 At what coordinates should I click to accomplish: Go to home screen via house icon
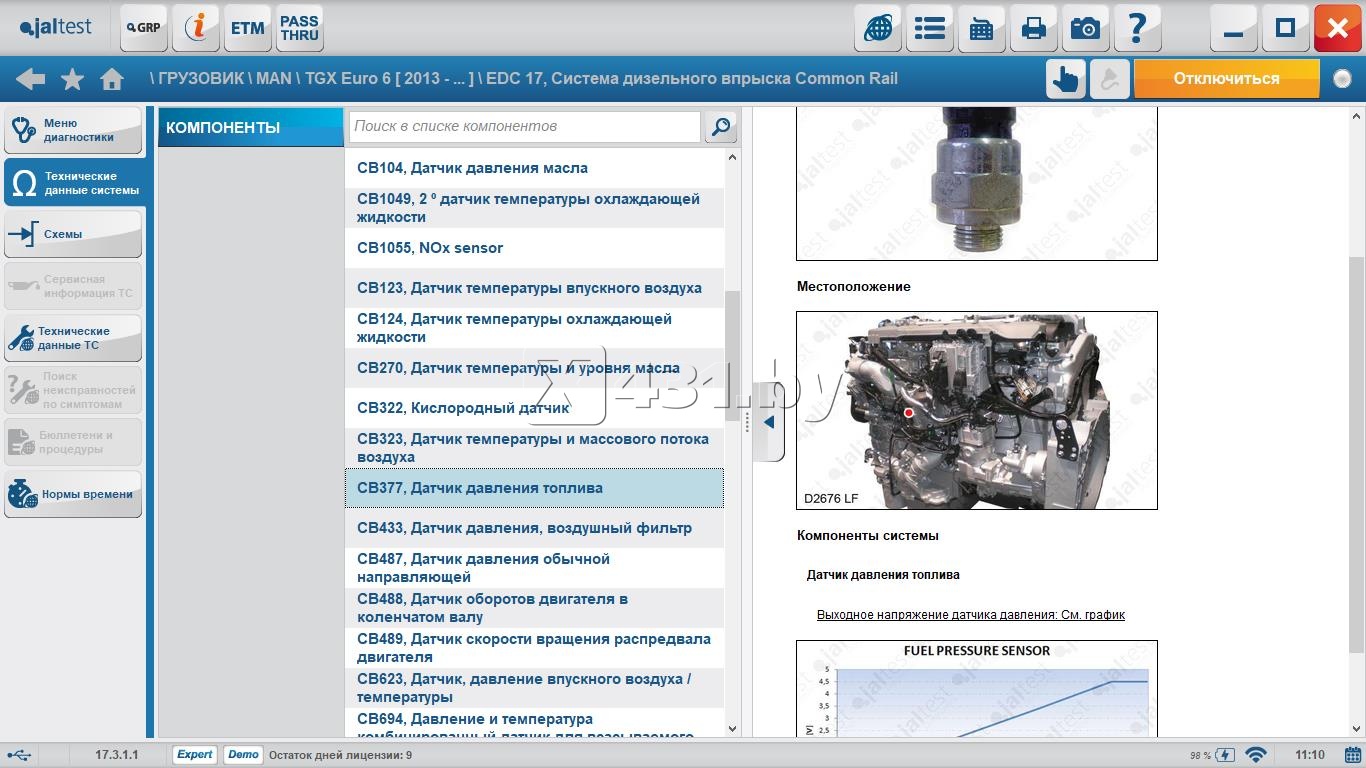tap(112, 79)
